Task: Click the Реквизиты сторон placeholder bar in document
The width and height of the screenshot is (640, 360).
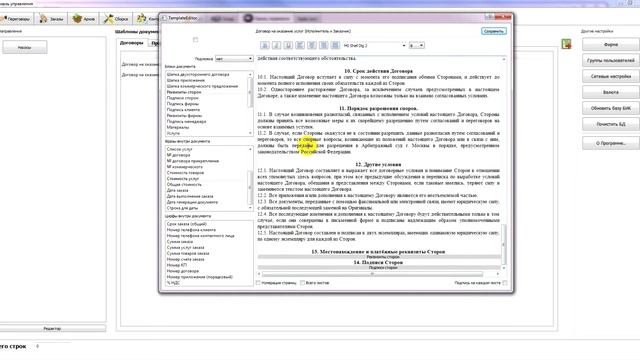Action: tap(379, 257)
